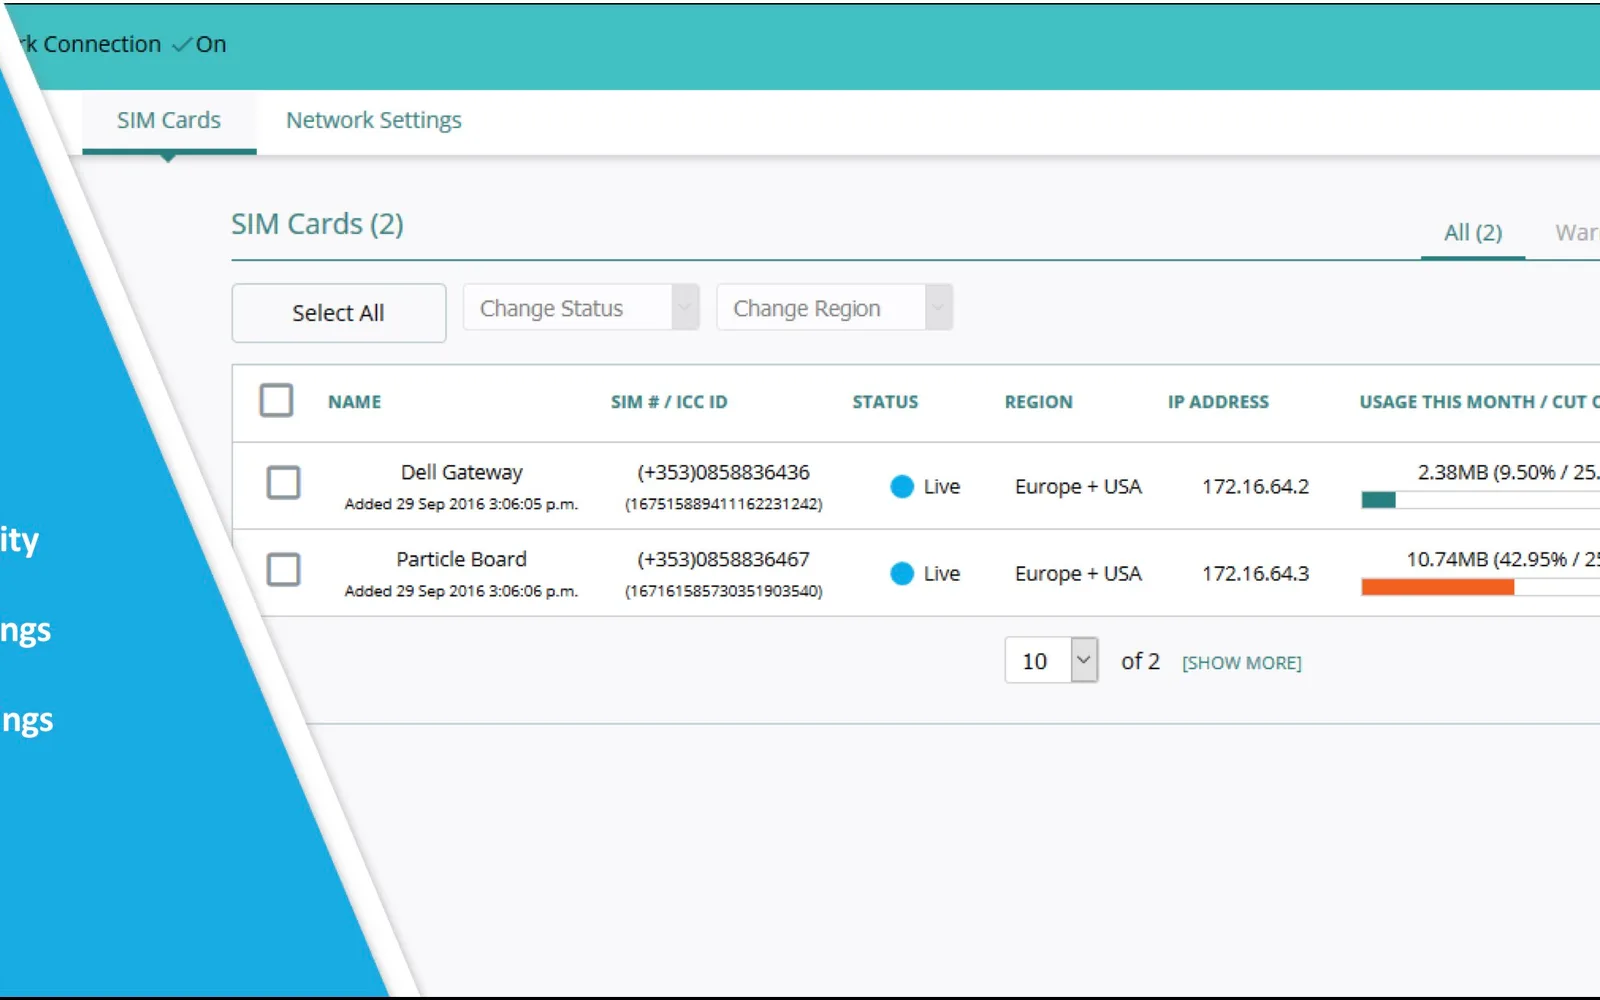Screen dimensions: 1600x1000
Task: Check the Particle Board row checkbox
Action: [284, 570]
